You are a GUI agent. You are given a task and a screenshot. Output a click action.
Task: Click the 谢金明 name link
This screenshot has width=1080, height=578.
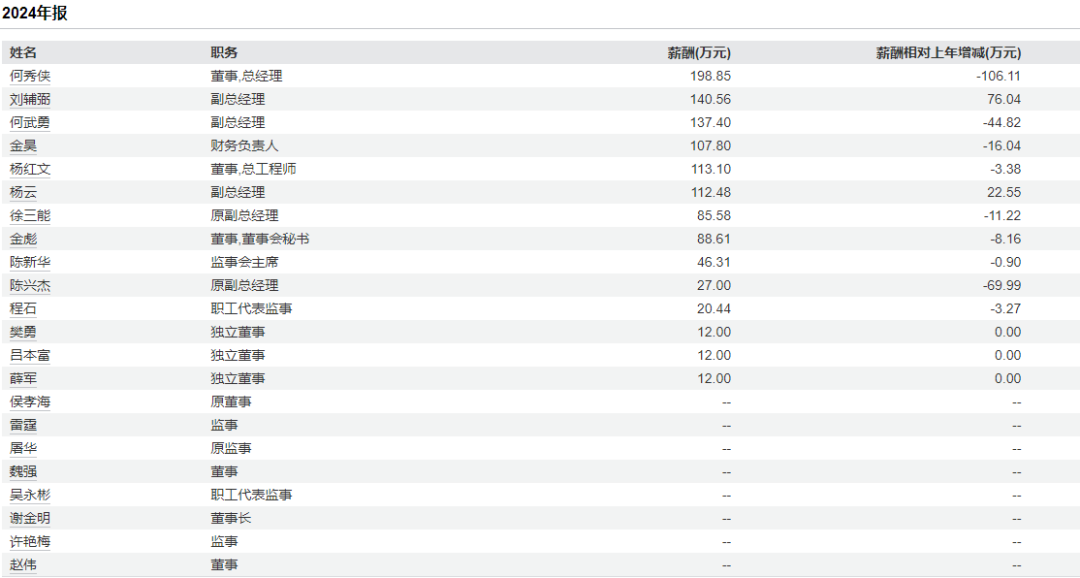coord(30,518)
